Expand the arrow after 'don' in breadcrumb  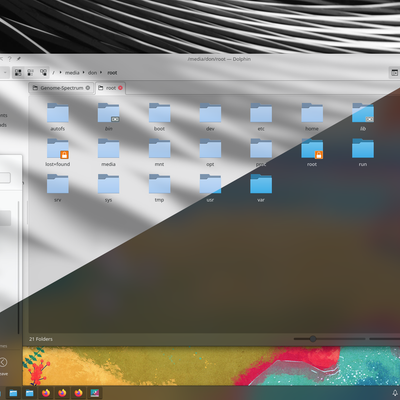(101, 72)
